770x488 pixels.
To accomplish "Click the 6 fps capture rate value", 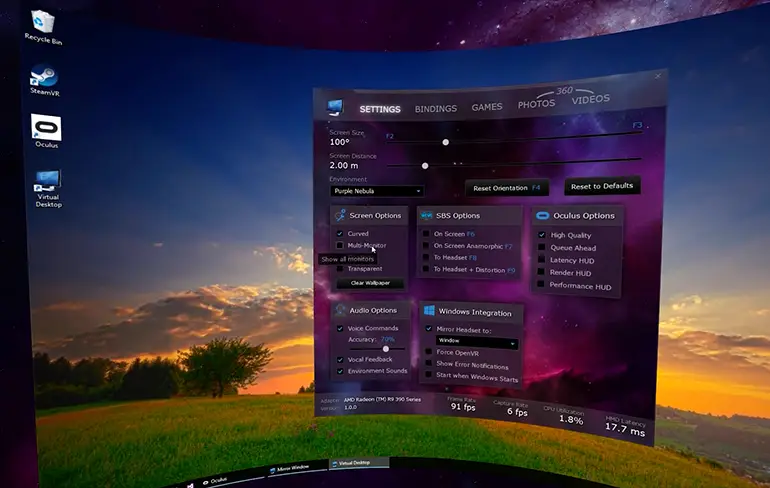I will 517,411.
